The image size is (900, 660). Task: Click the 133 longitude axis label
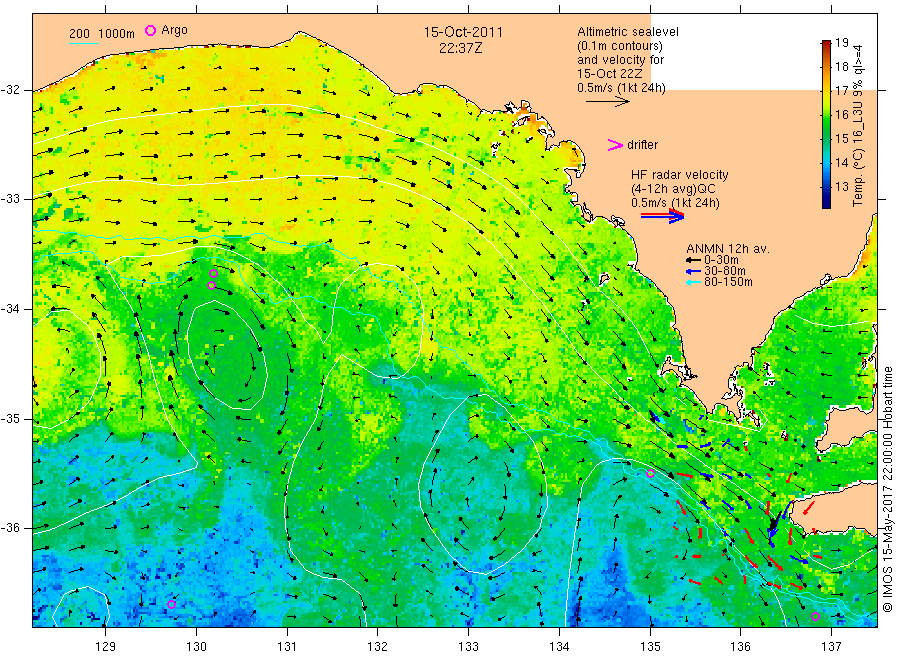[x=468, y=647]
